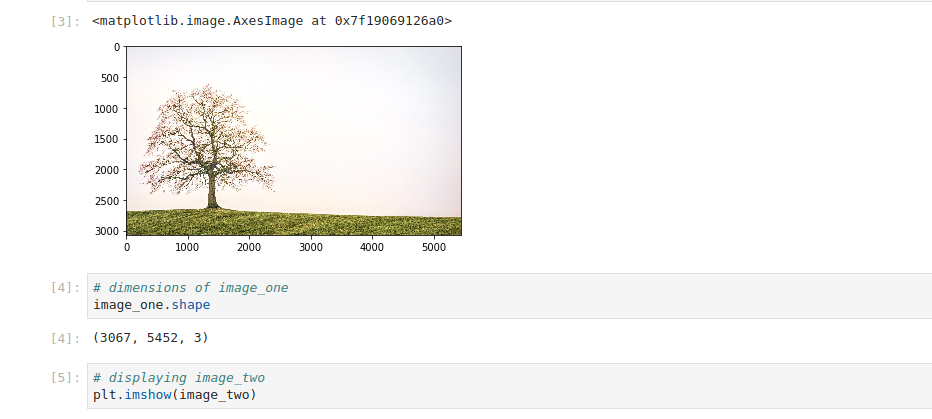Click the word shape in cell 4

(191, 305)
